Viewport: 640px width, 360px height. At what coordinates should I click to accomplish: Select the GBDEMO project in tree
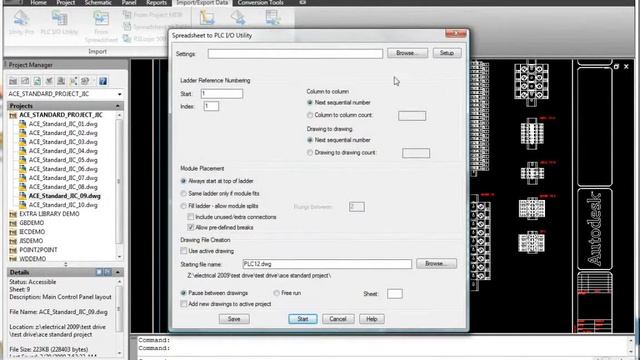[31, 223]
